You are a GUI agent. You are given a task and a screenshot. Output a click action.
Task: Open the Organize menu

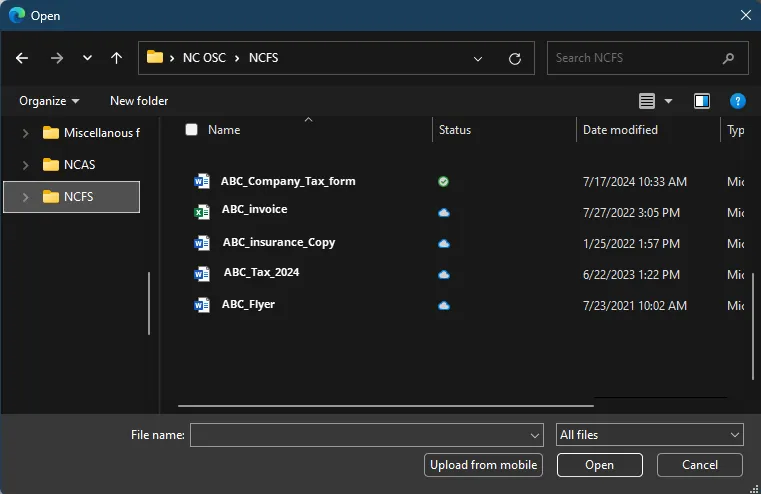click(49, 101)
